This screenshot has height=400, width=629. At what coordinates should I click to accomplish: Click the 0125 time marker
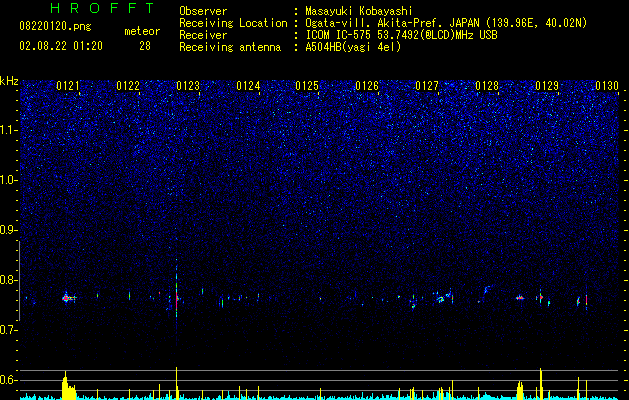click(307, 86)
